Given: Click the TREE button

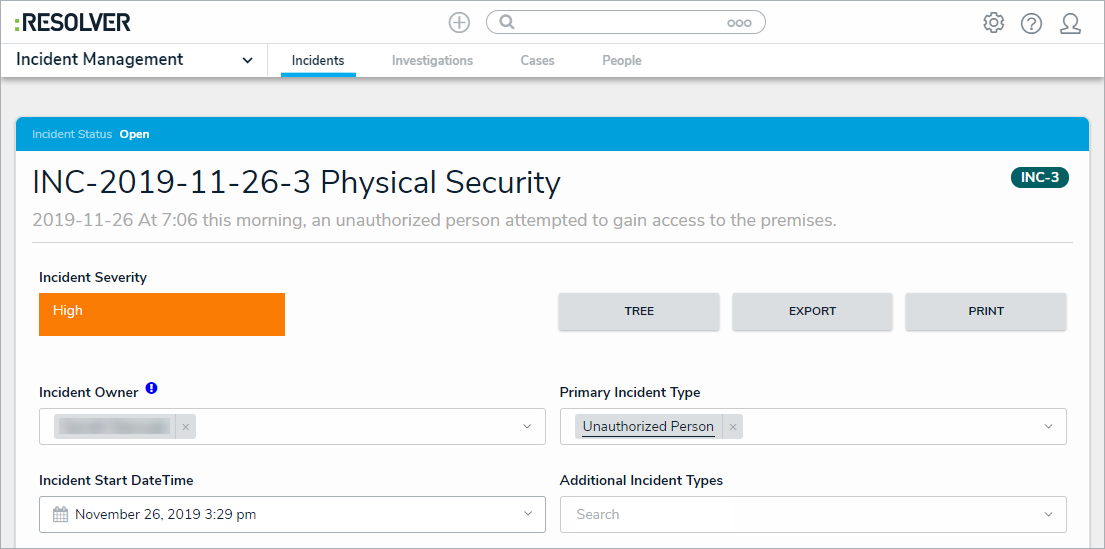Looking at the screenshot, I should pos(639,311).
